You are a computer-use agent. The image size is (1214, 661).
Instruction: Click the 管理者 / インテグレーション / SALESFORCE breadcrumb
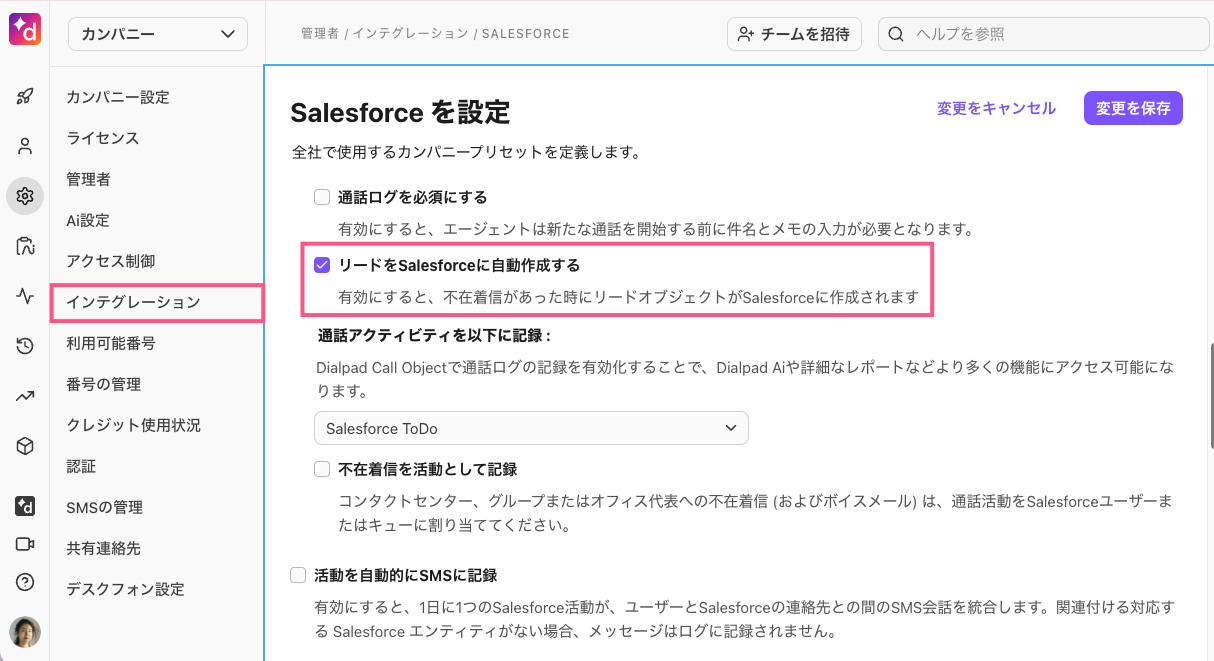point(435,34)
